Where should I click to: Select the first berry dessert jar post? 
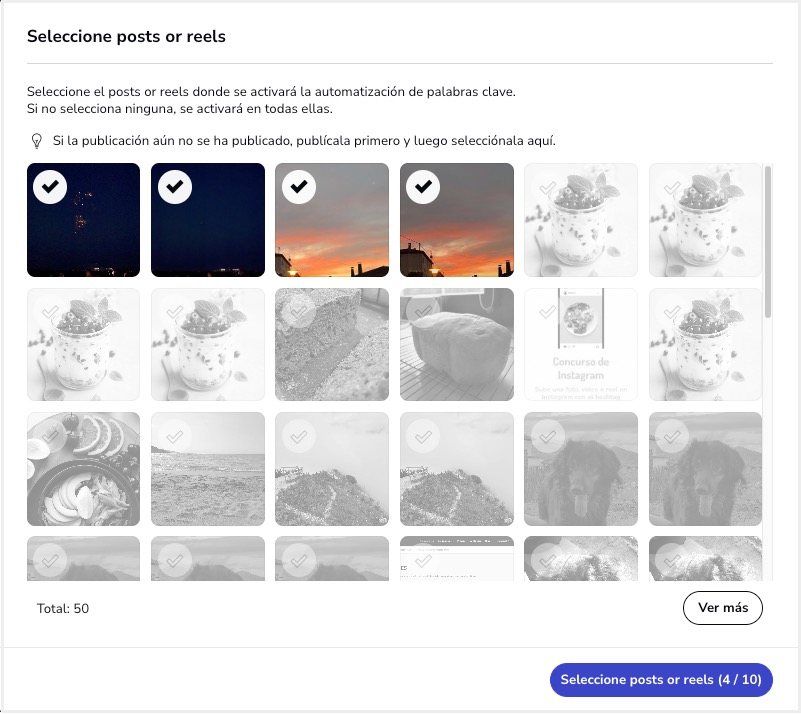pos(580,220)
